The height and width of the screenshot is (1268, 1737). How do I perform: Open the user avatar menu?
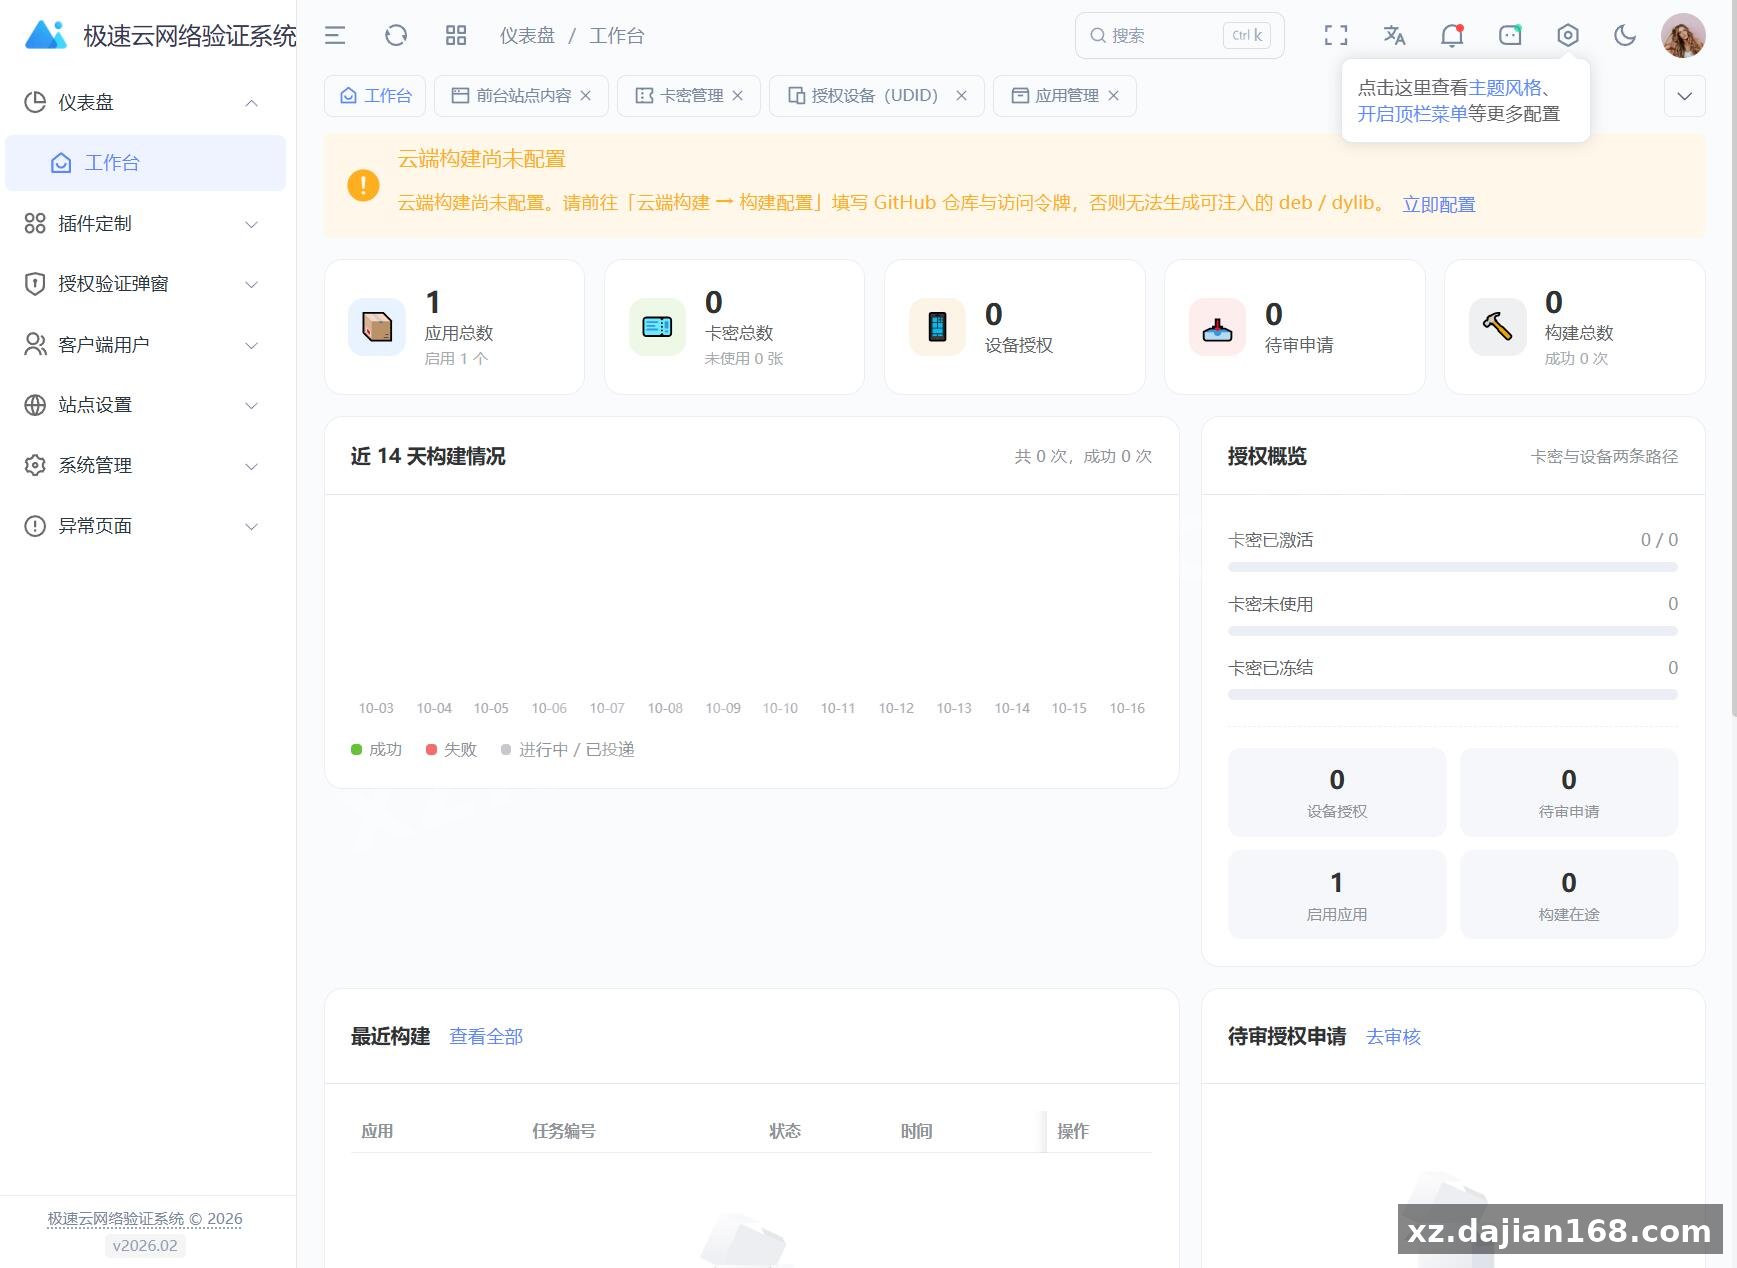[x=1683, y=36]
